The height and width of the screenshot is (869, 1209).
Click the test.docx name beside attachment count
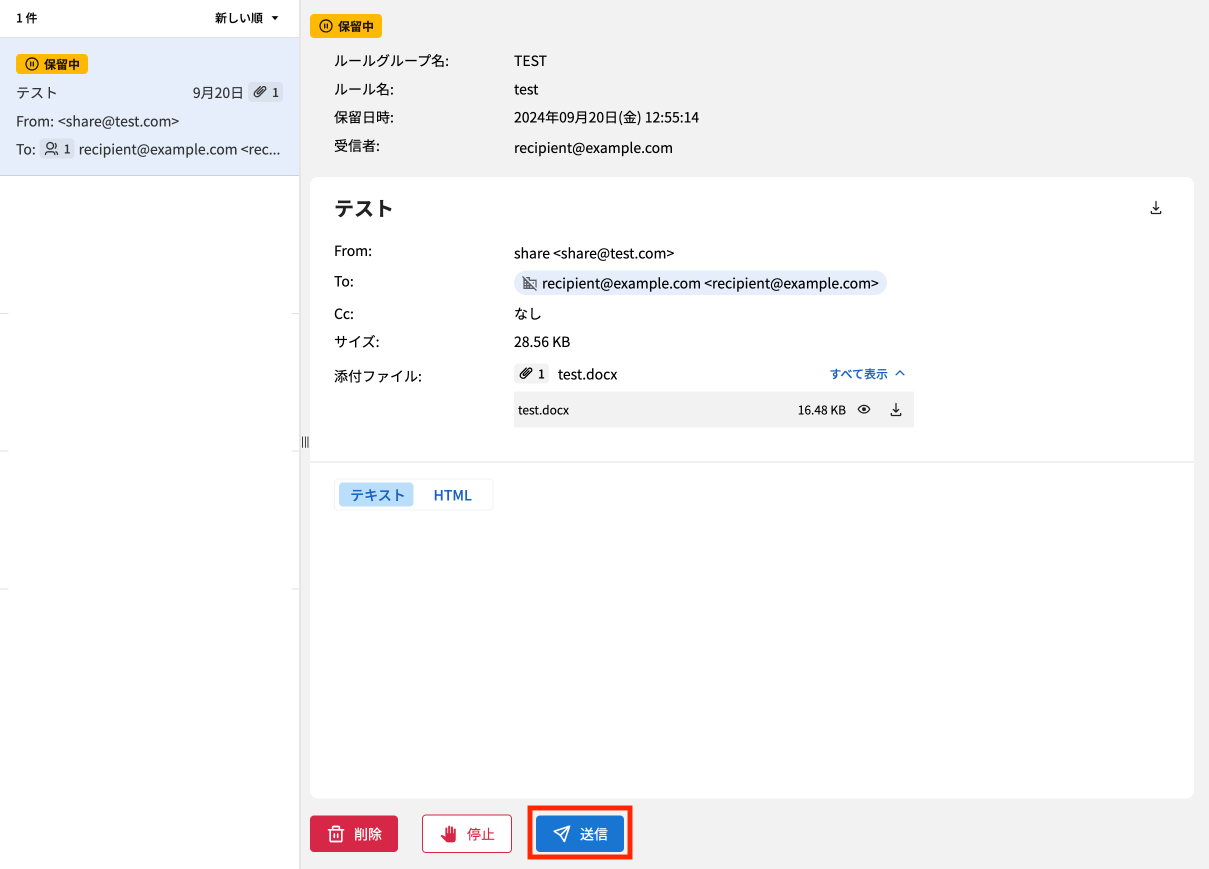tap(588, 374)
